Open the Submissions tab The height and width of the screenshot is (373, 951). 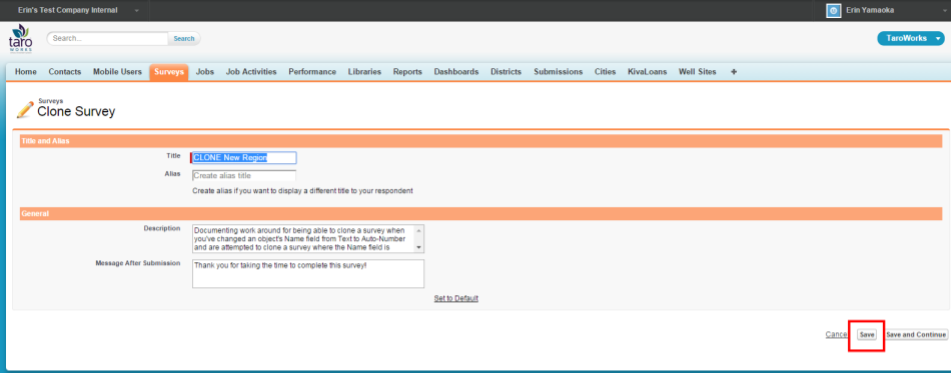pyautogui.click(x=558, y=72)
